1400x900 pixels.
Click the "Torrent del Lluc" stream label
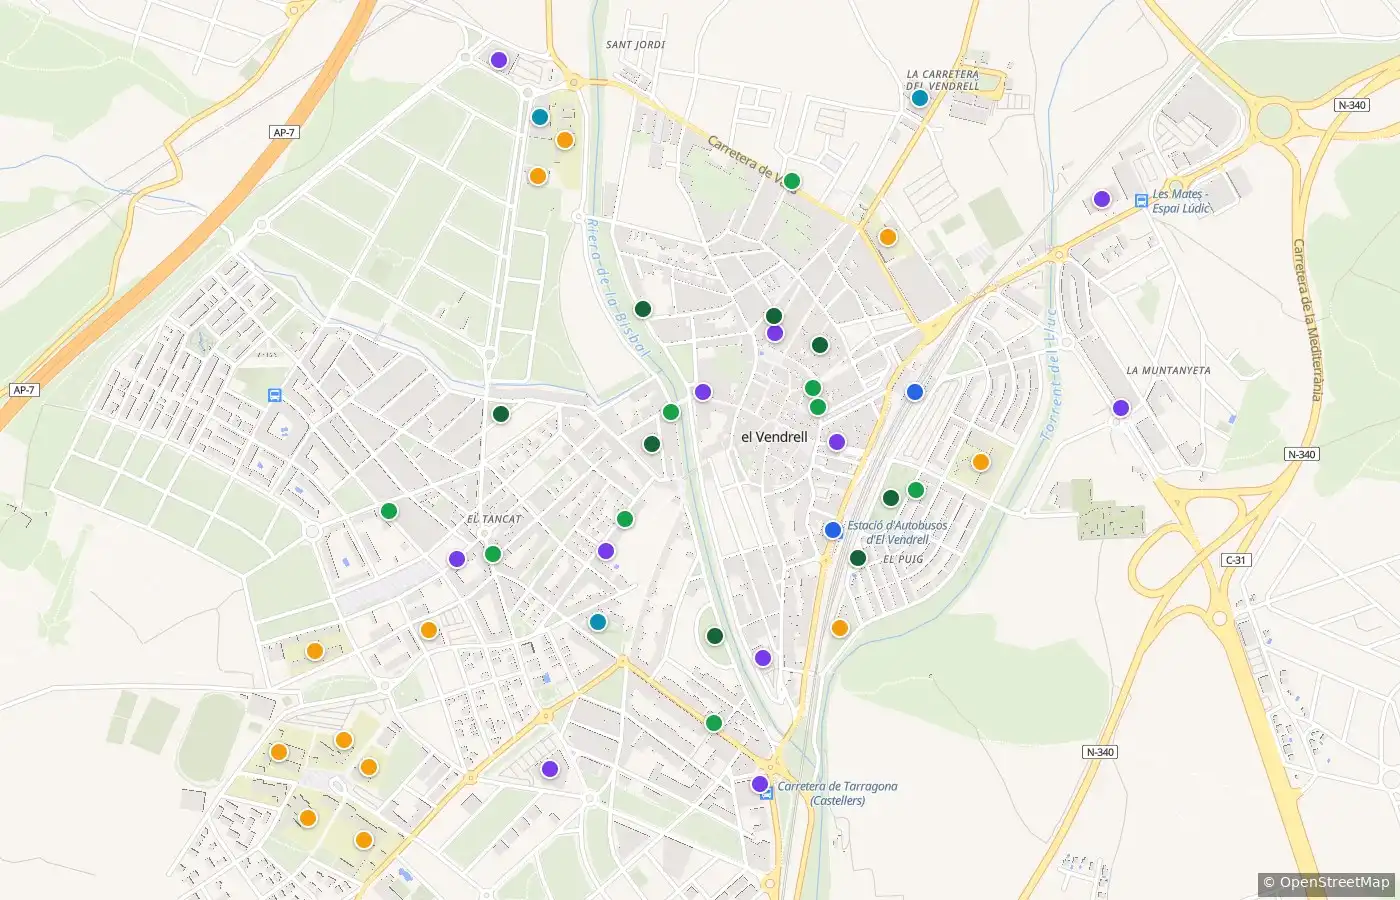click(x=1049, y=375)
